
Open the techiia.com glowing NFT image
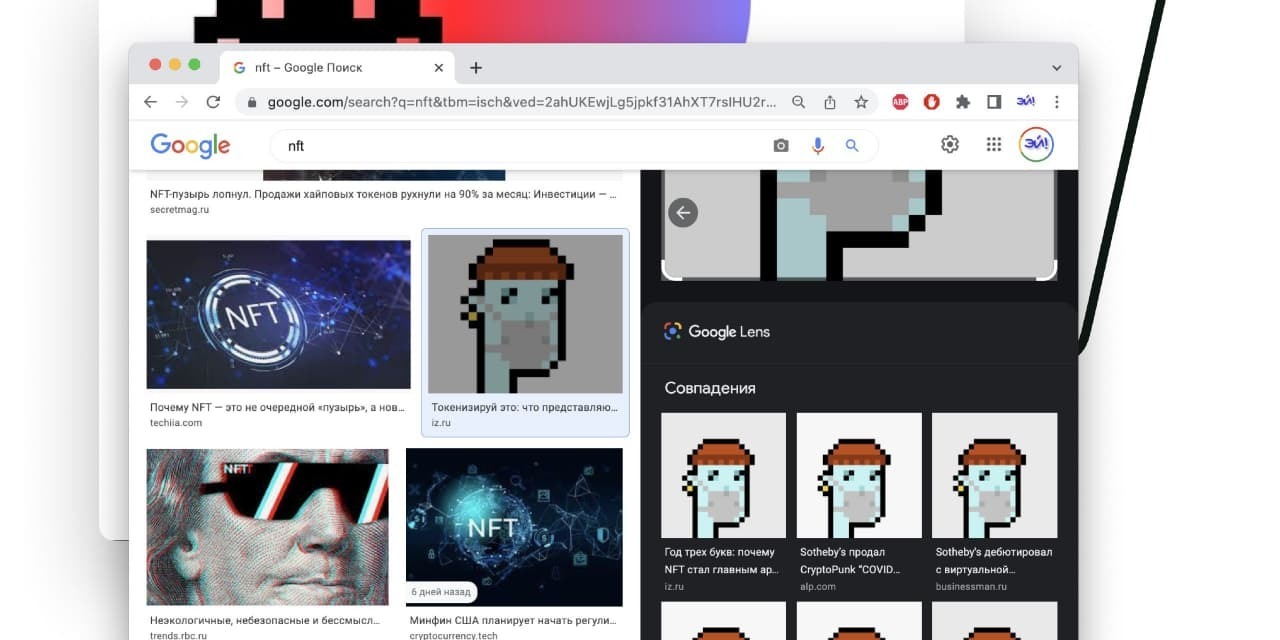[x=278, y=314]
